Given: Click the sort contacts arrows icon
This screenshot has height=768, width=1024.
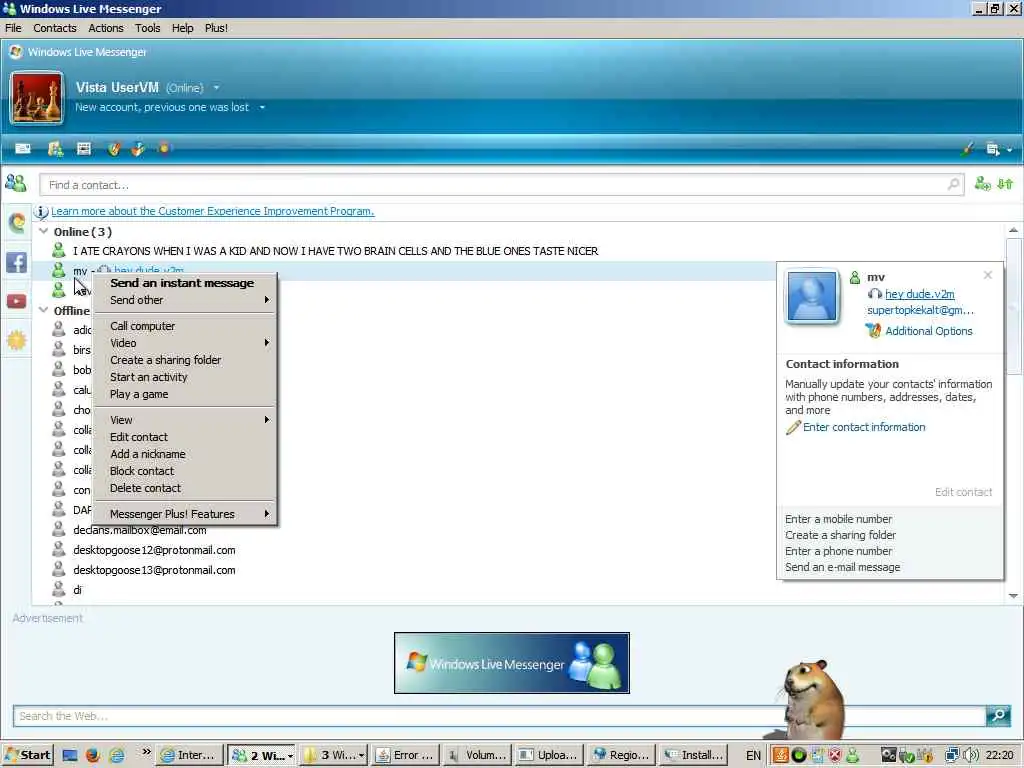Looking at the screenshot, I should pyautogui.click(x=1005, y=184).
